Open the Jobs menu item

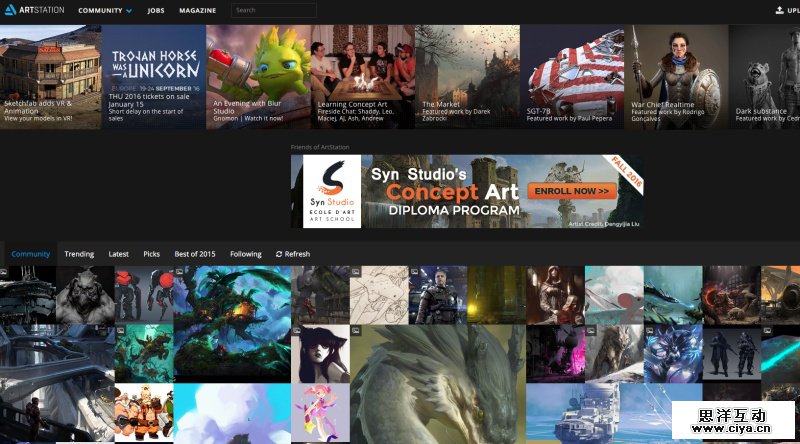pos(155,10)
